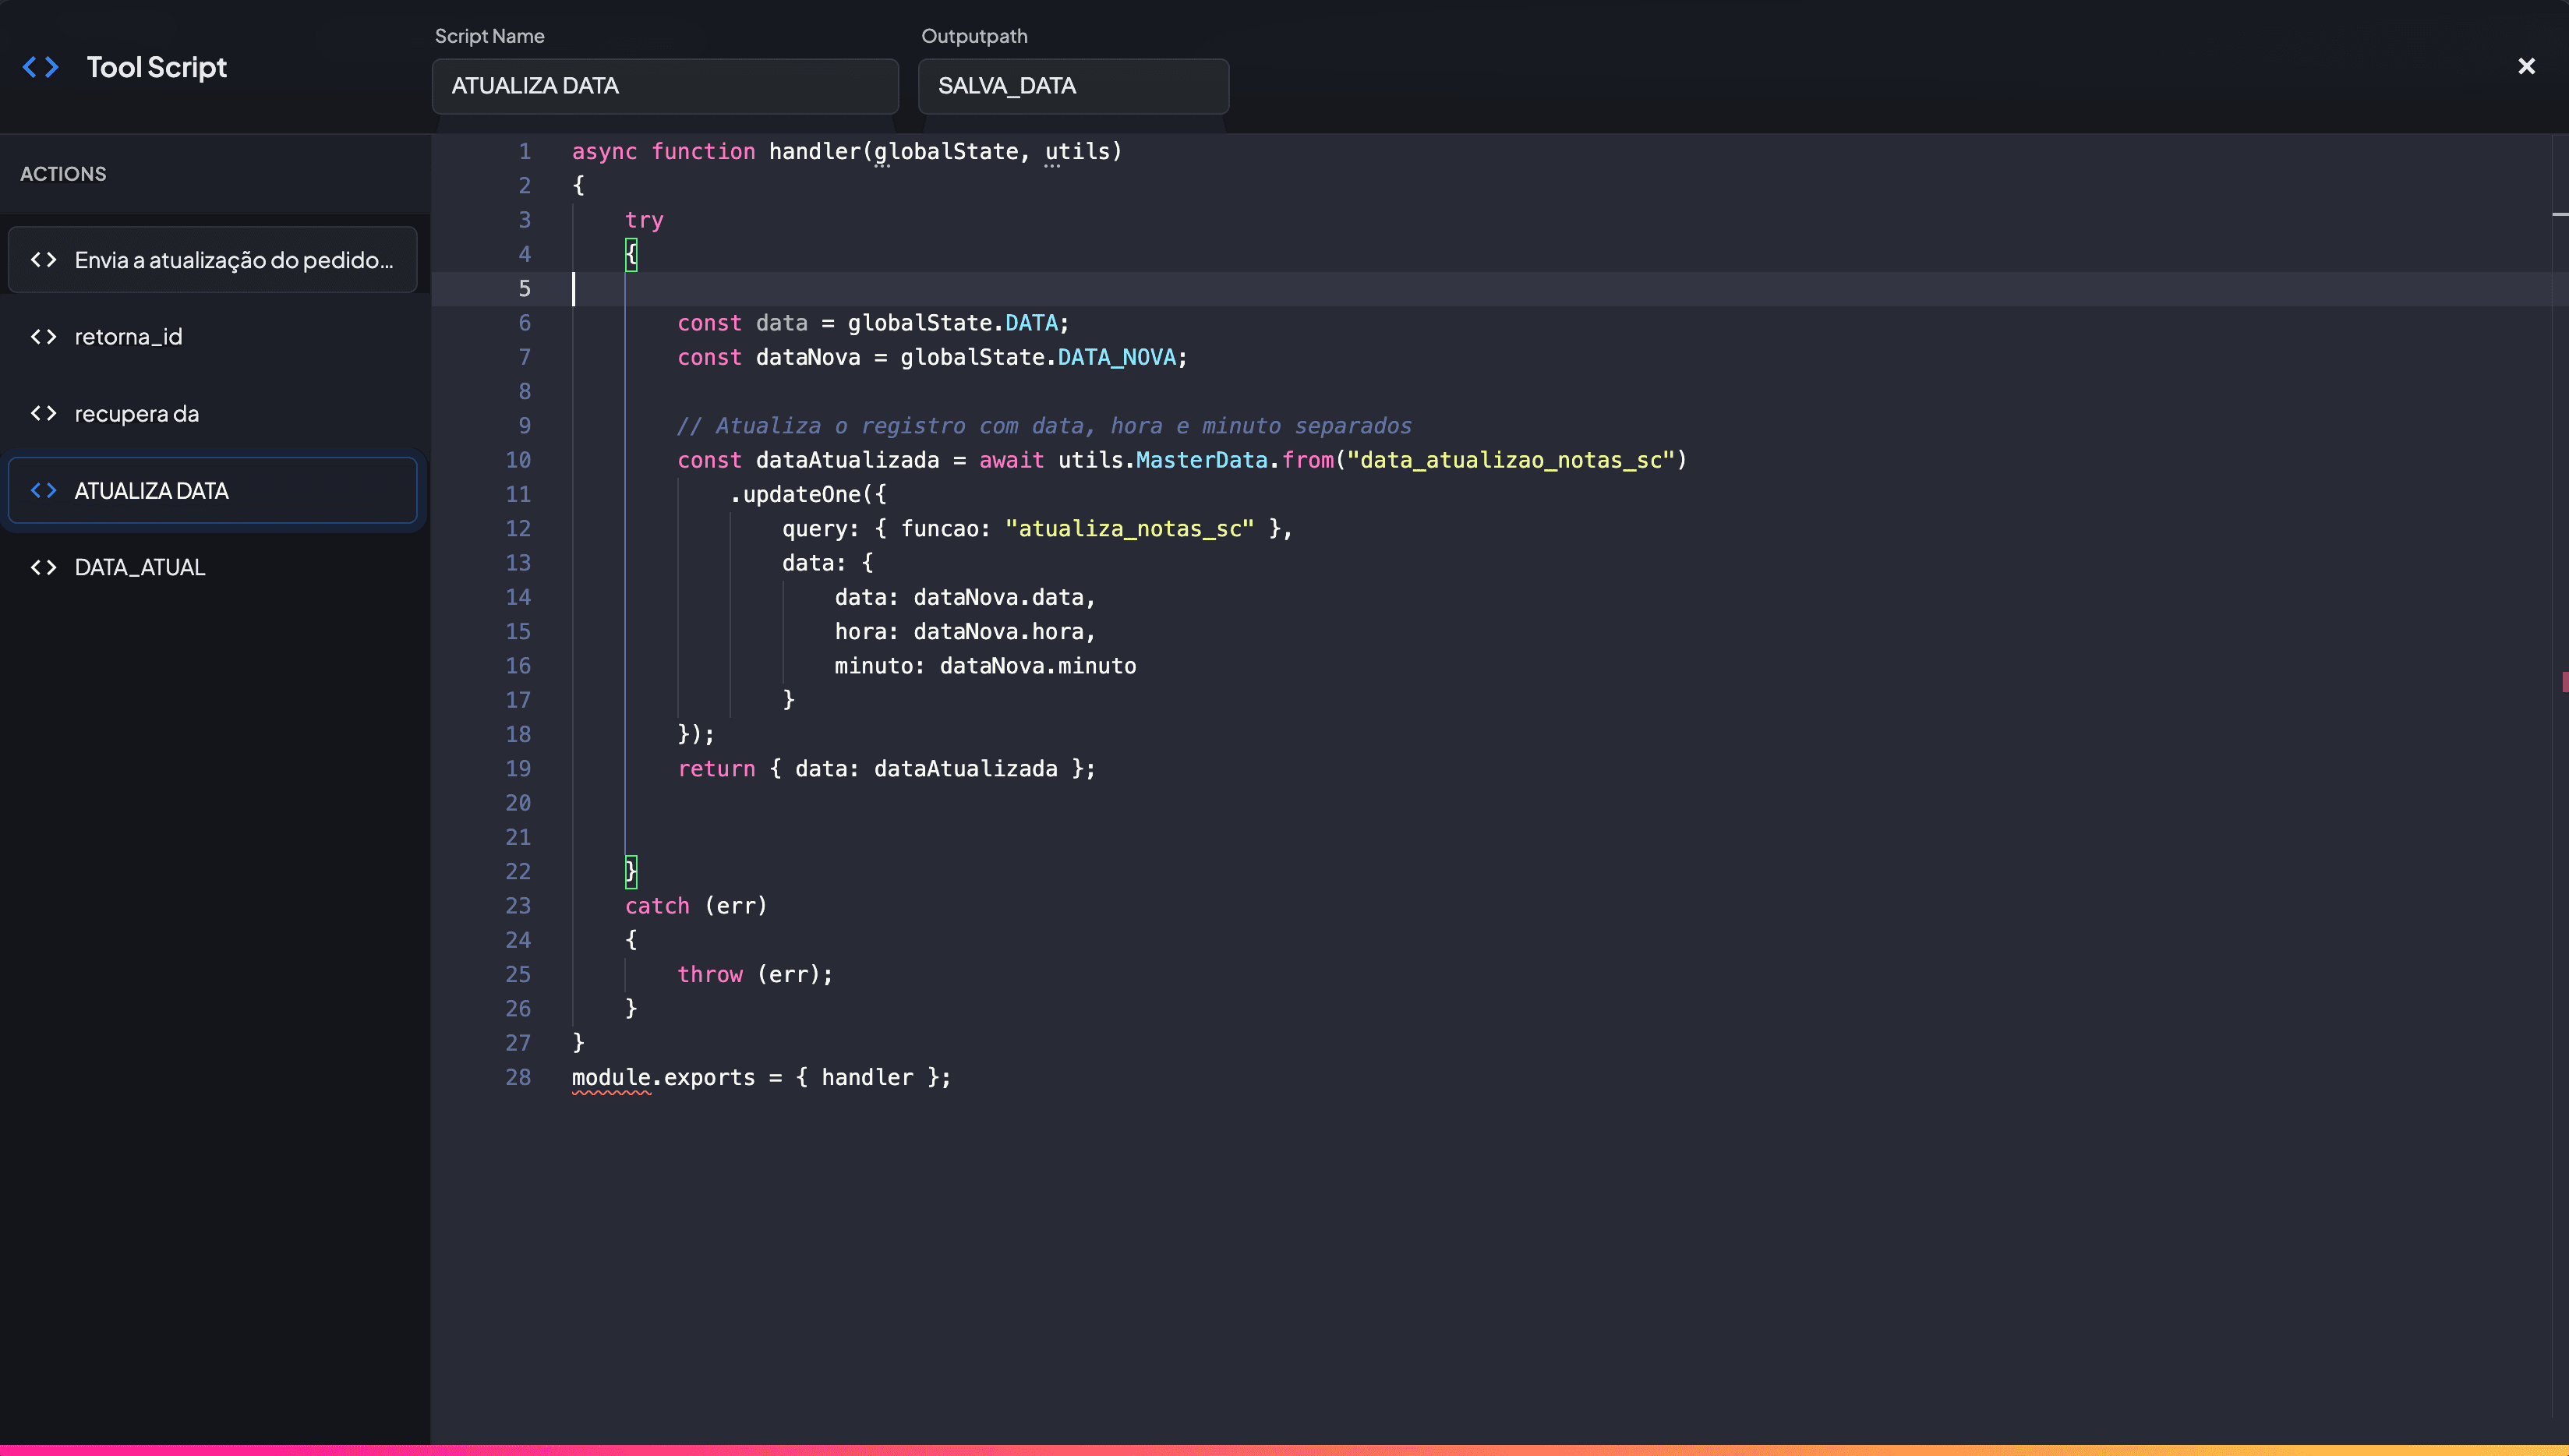Click the highlighted opening brace on line 4

coord(631,255)
